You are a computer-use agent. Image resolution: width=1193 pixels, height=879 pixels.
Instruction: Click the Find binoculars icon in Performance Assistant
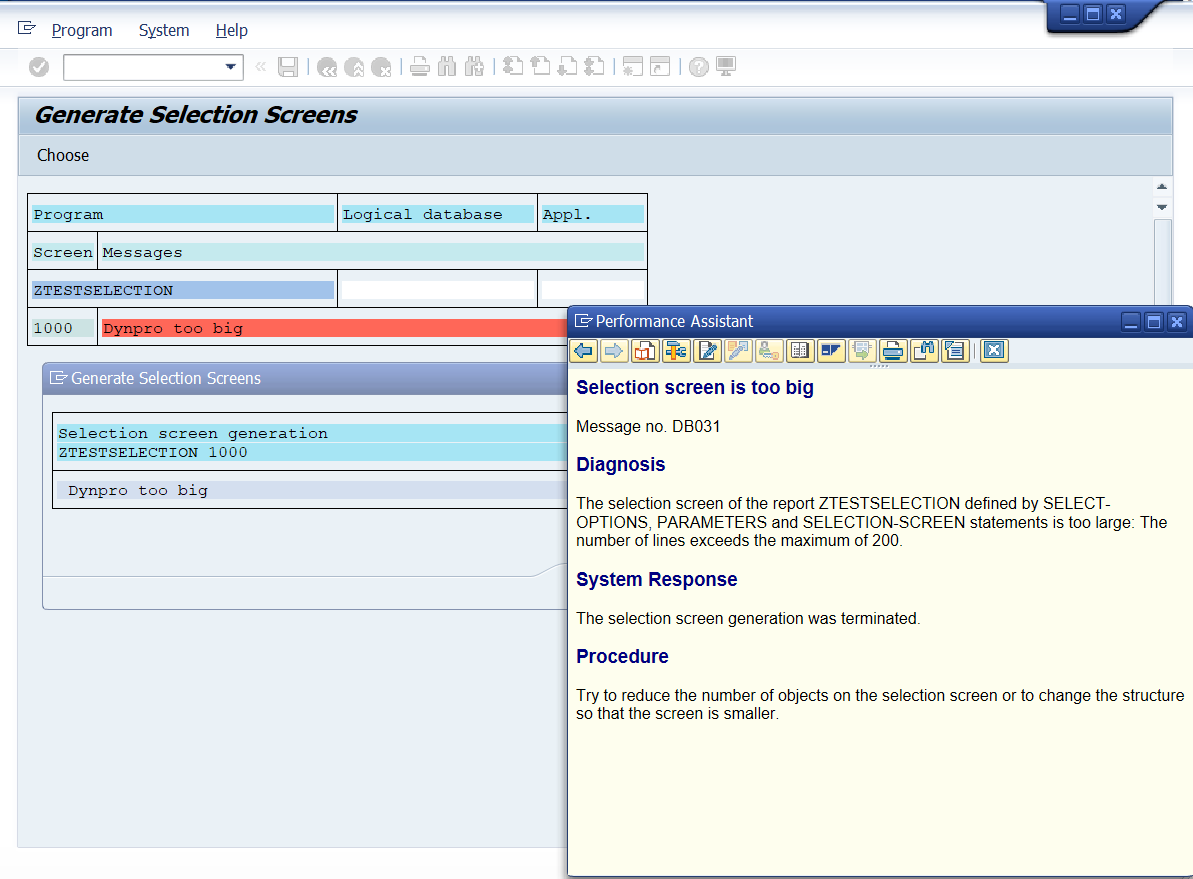(x=924, y=351)
